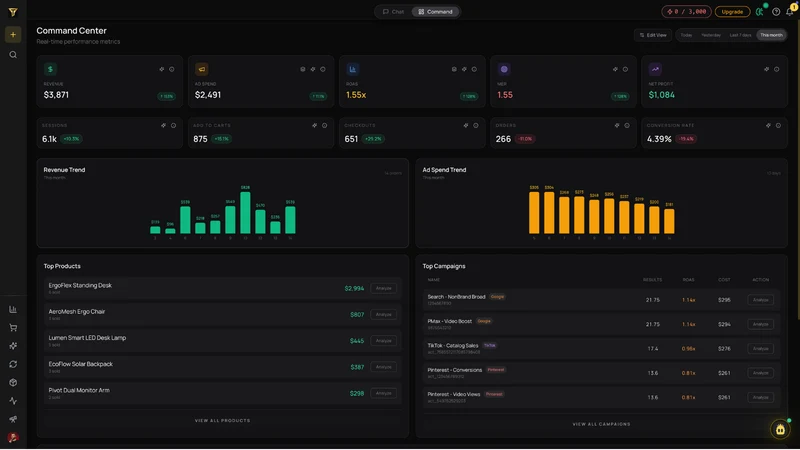Select the Last 7 days range
Image resolution: width=800 pixels, height=450 pixels.
740,35
